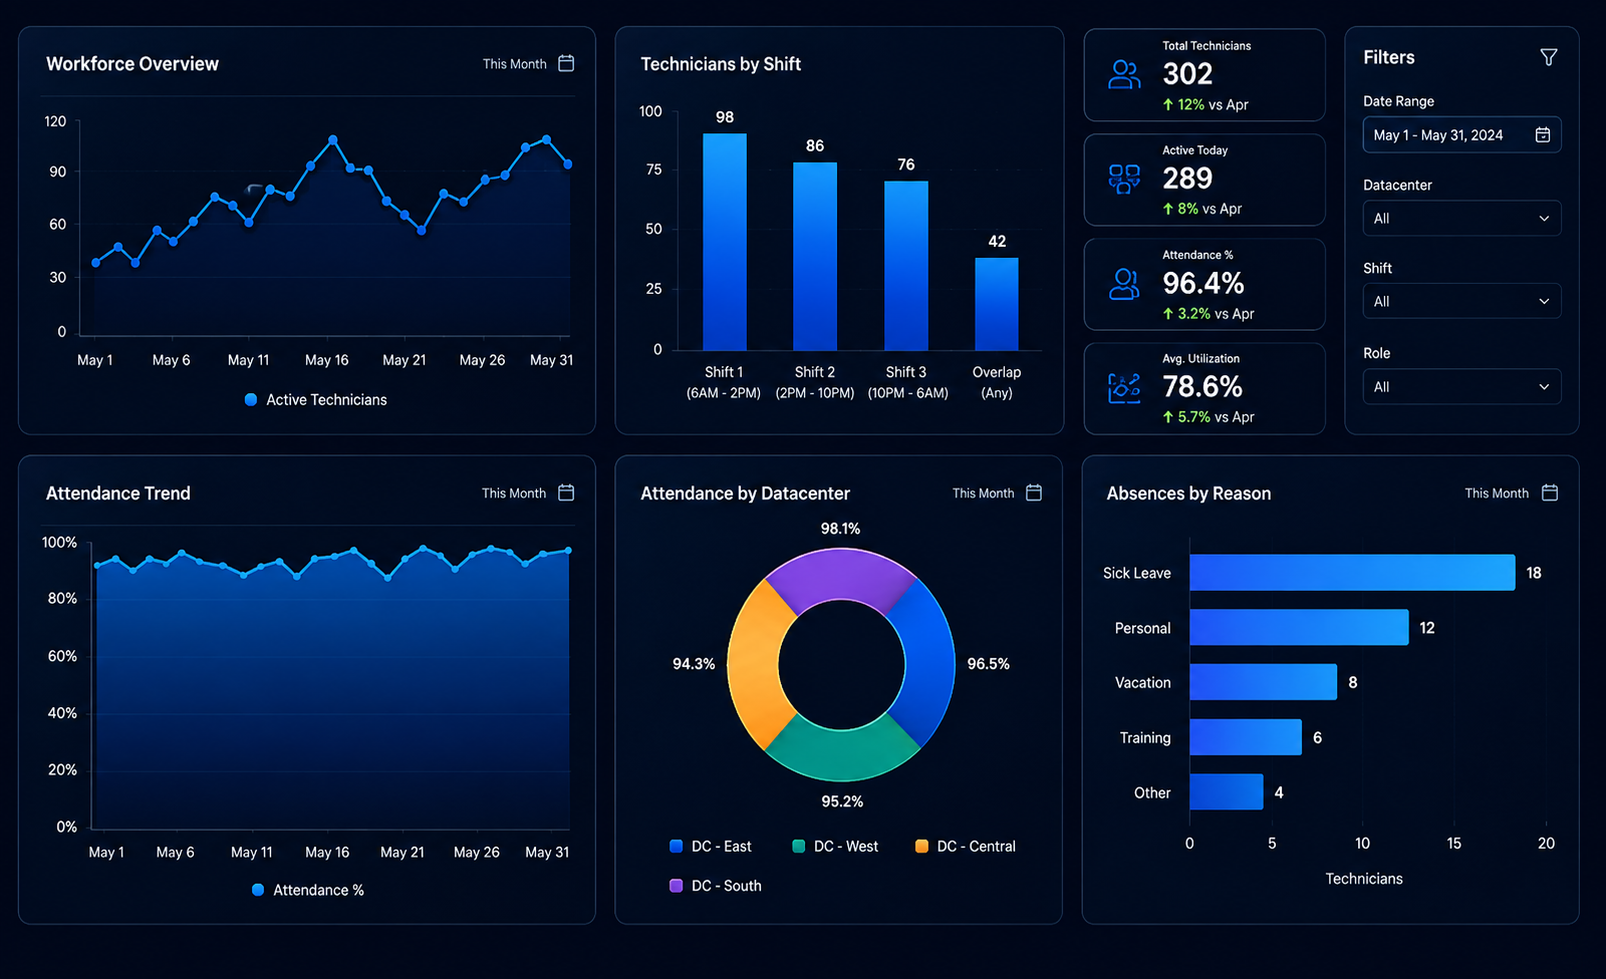This screenshot has height=979, width=1606.
Task: Click the green donut segment for DC - West
Action: (842, 756)
